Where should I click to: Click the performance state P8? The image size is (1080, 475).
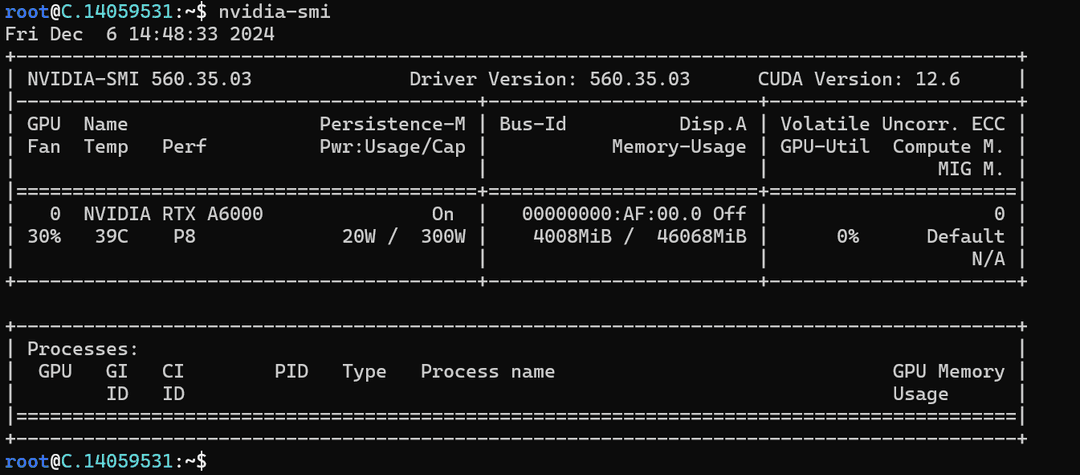(185, 237)
